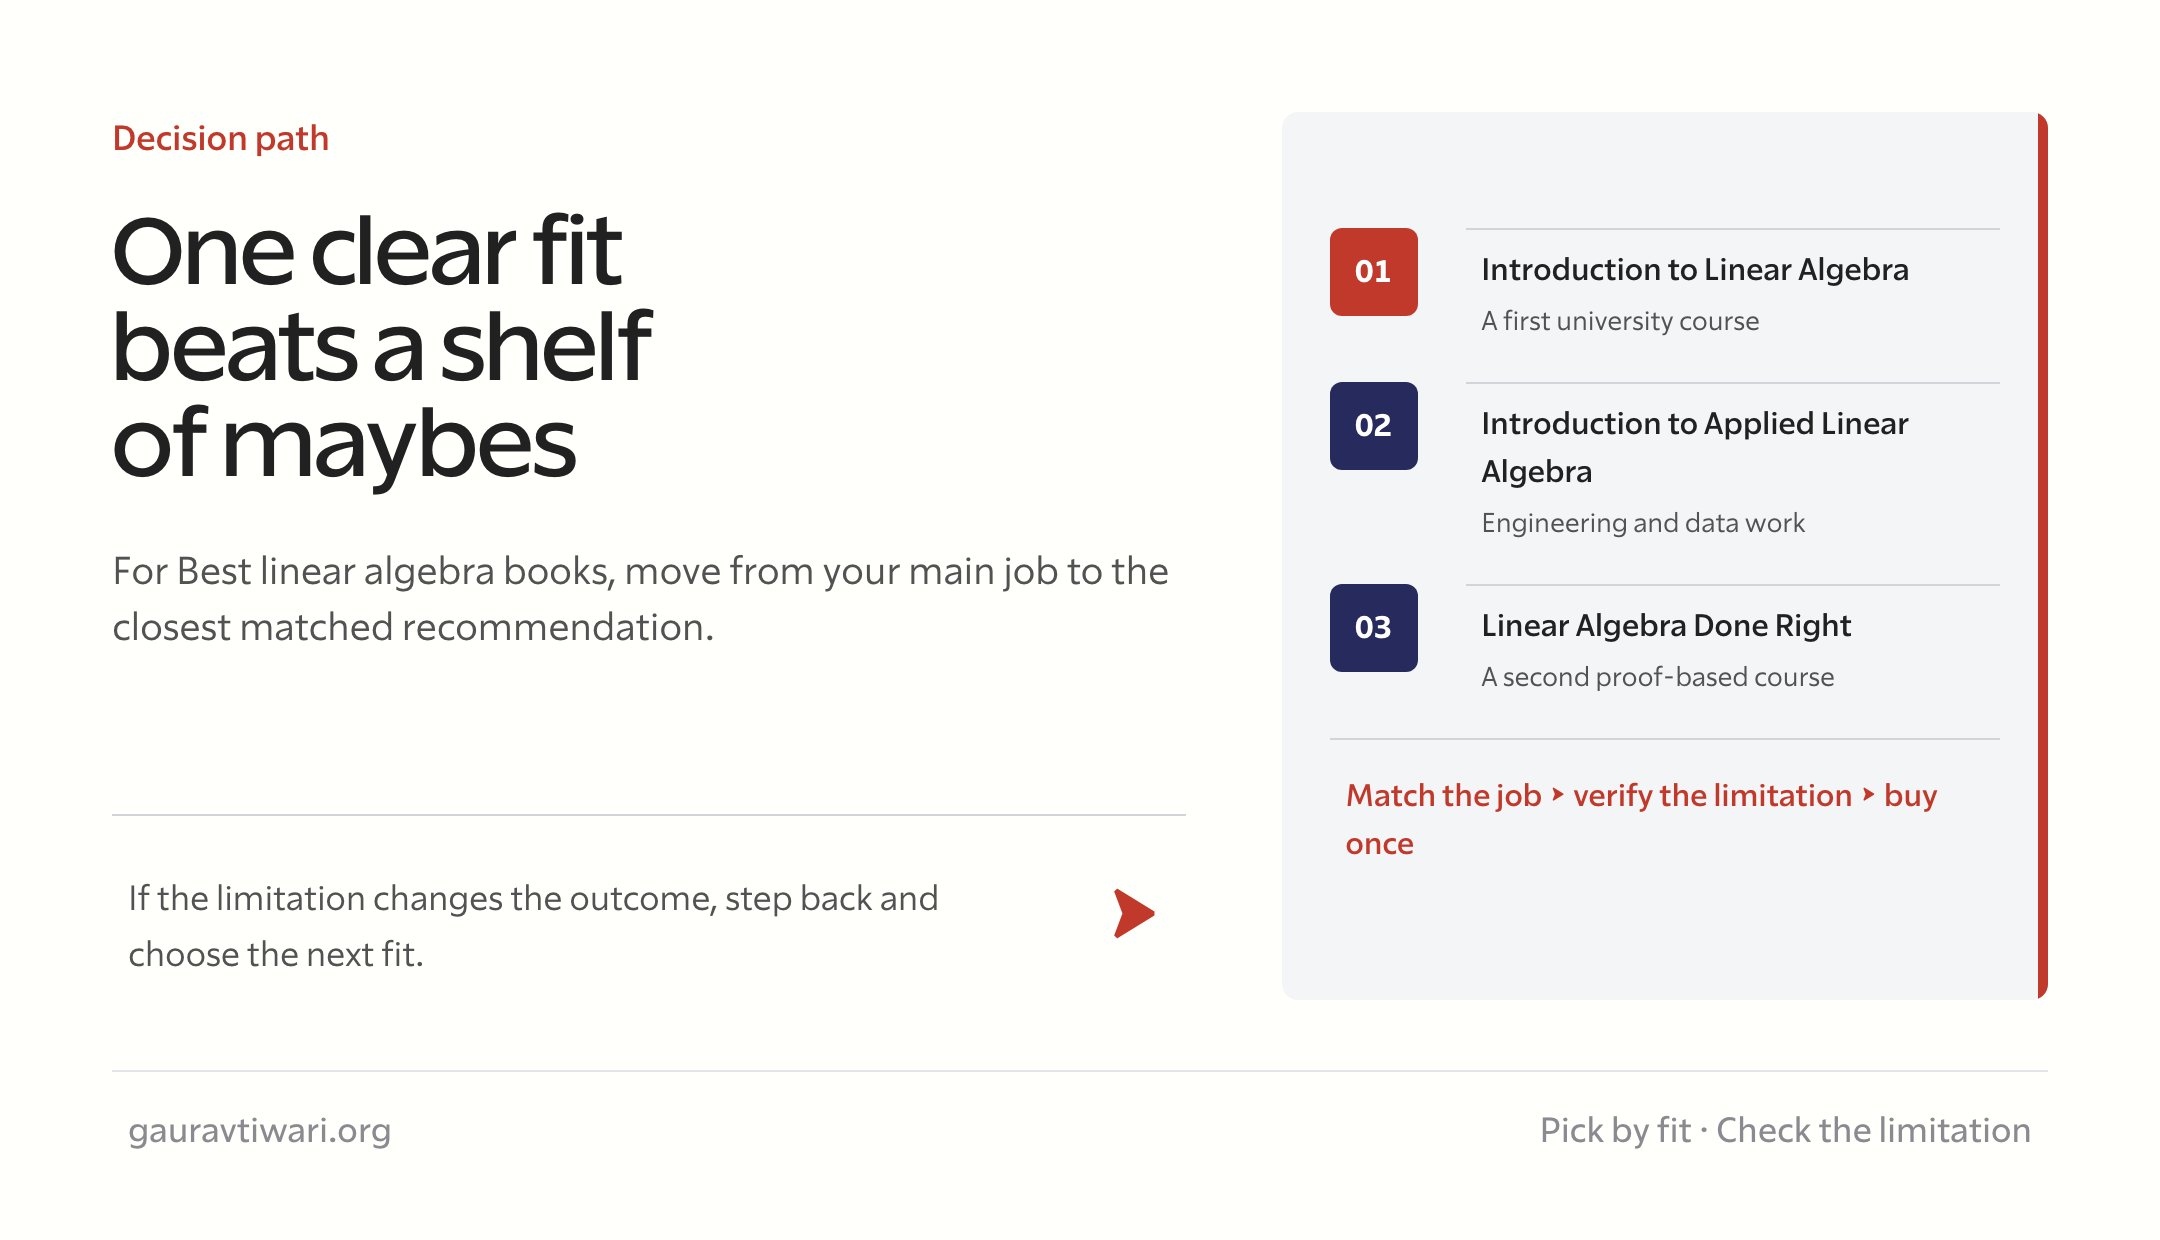Screen dimensions: 2160x1240
Task: Click the small arrow after 'Match the job'
Action: pyautogui.click(x=1557, y=795)
